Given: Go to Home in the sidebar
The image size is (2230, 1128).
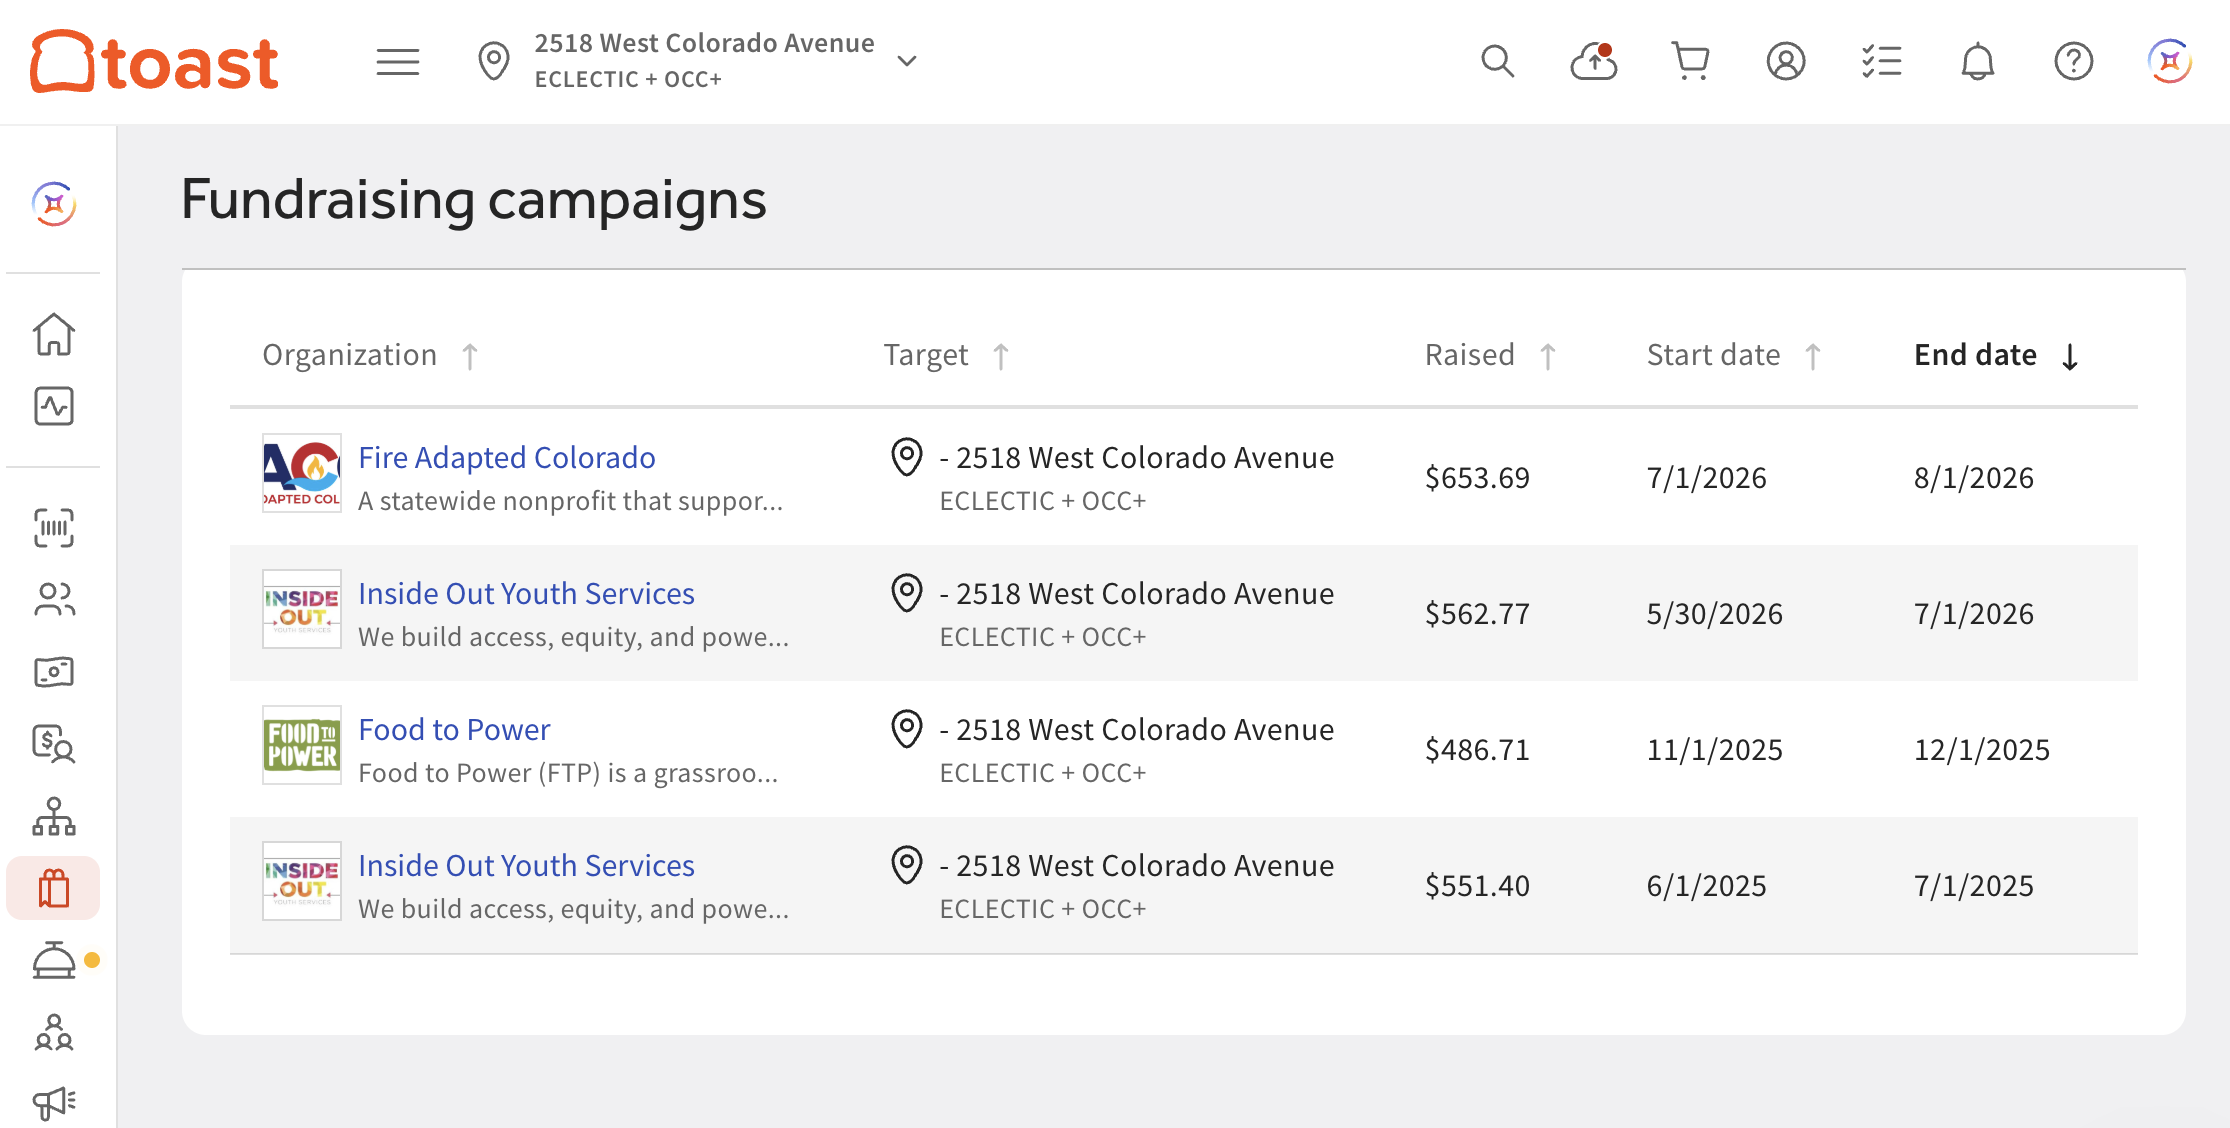Looking at the screenshot, I should click(x=54, y=334).
